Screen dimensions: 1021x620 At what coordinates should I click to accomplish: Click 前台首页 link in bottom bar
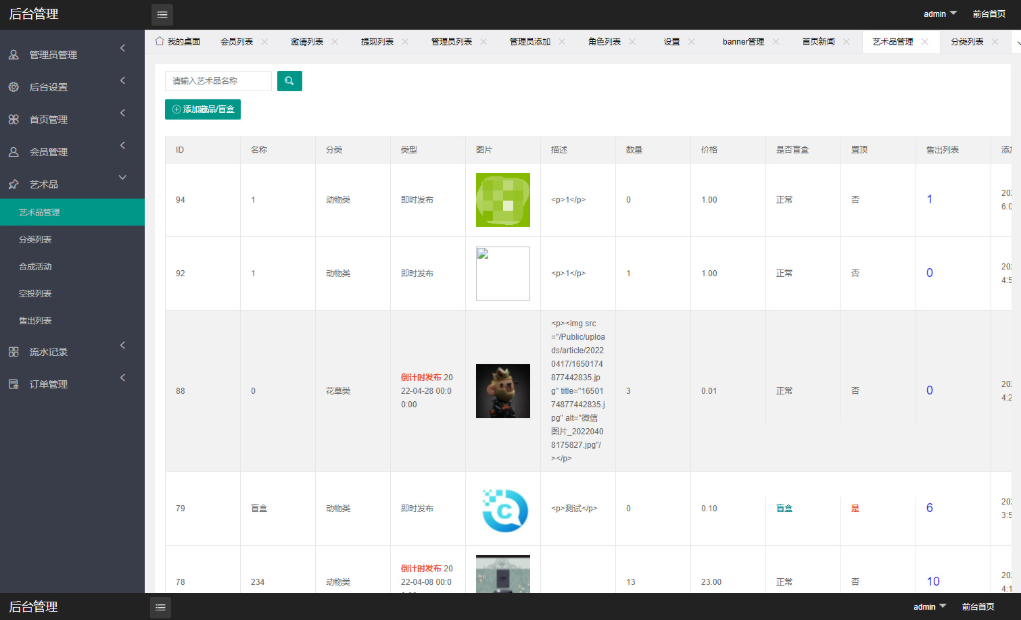coord(978,607)
